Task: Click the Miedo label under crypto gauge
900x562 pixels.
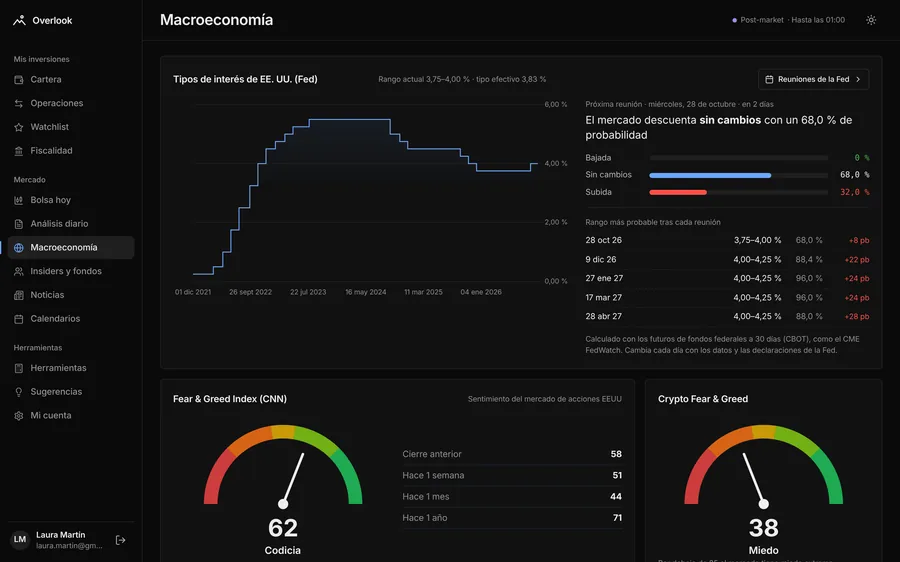Action: [x=763, y=550]
